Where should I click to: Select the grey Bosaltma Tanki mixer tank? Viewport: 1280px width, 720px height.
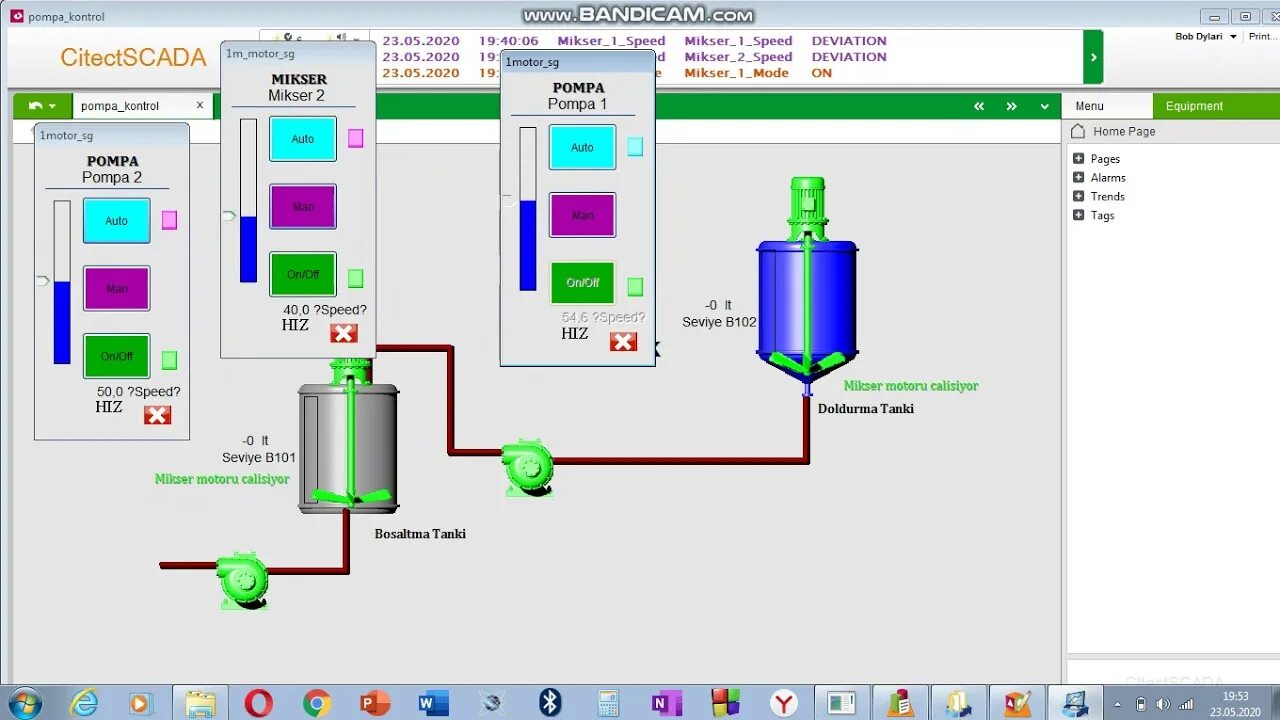click(348, 448)
